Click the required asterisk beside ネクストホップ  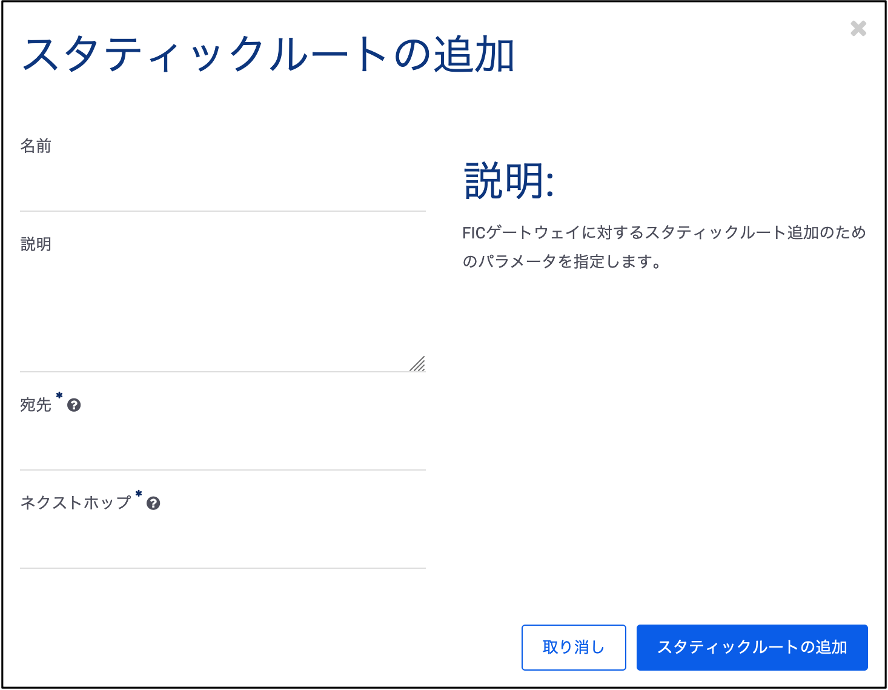(x=138, y=494)
